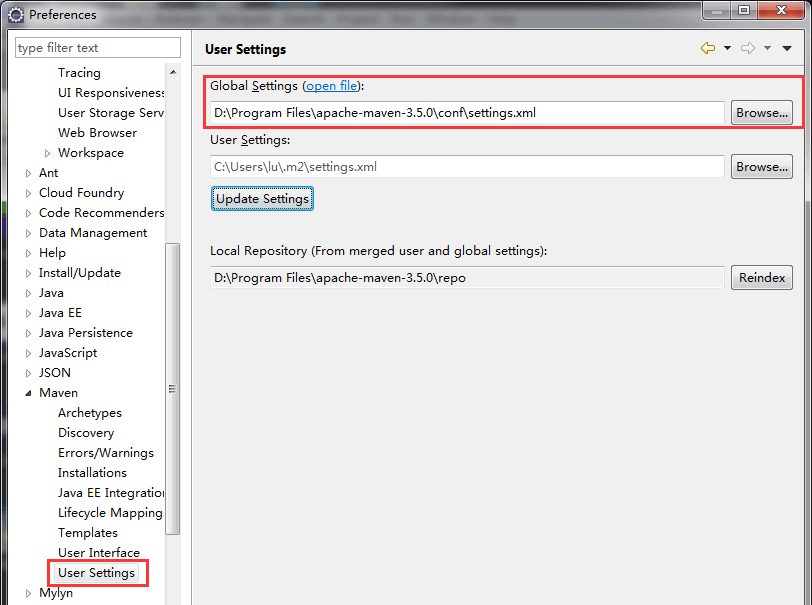Click the Eclipse Preferences window icon

tap(16, 14)
